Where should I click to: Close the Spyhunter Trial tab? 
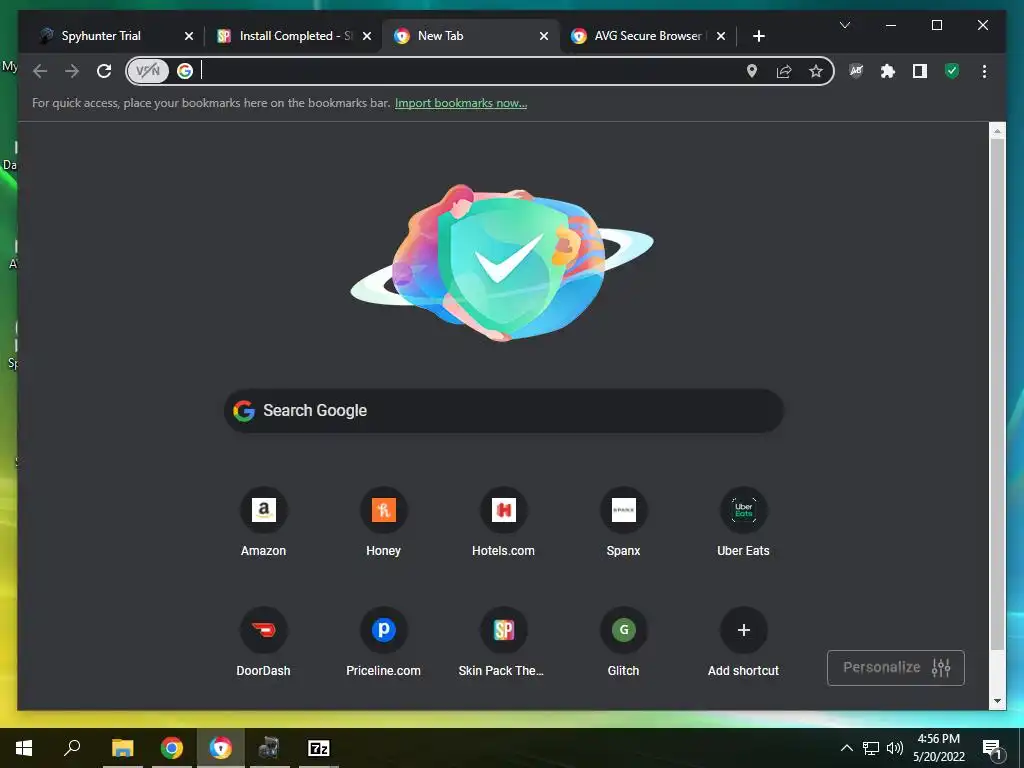click(189, 37)
